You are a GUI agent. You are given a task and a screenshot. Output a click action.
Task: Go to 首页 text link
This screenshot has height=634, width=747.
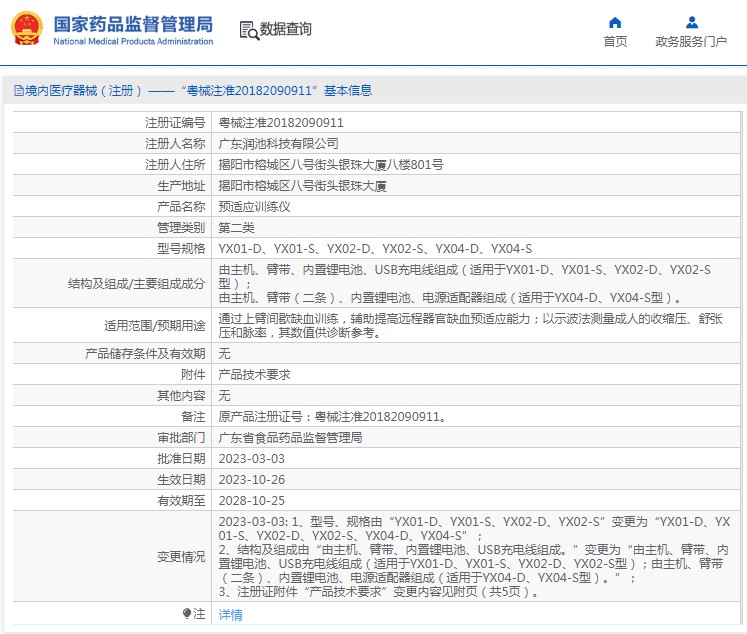[x=615, y=41]
